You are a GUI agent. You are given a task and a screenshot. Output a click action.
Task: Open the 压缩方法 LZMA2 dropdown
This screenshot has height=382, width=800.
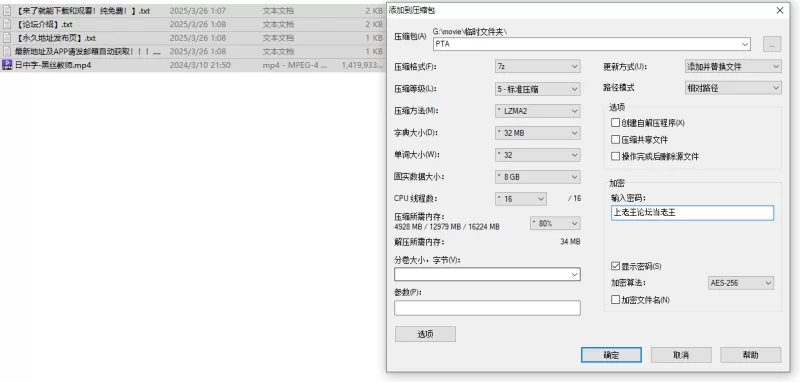pos(537,111)
